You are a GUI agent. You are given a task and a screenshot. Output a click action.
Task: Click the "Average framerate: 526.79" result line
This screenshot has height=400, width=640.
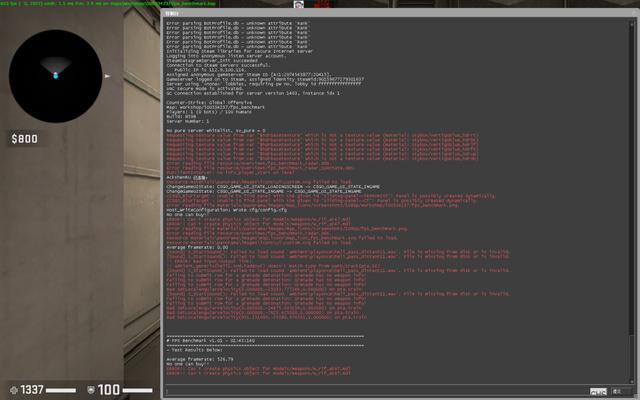click(x=198, y=358)
